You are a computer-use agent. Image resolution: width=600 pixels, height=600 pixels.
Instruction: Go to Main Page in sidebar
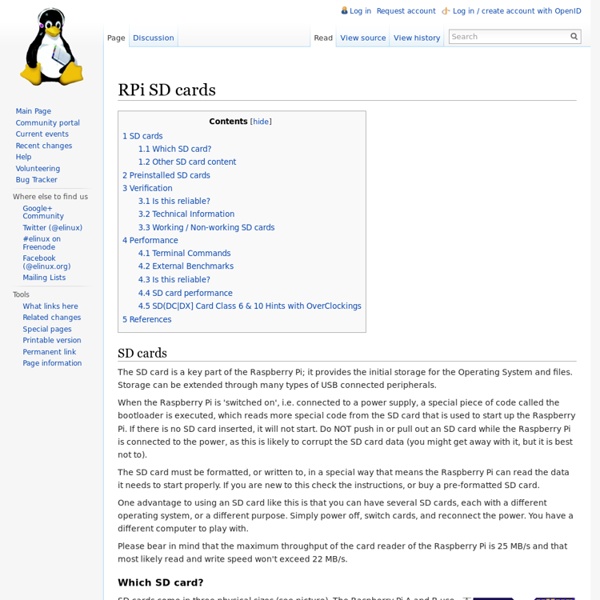[x=33, y=111]
